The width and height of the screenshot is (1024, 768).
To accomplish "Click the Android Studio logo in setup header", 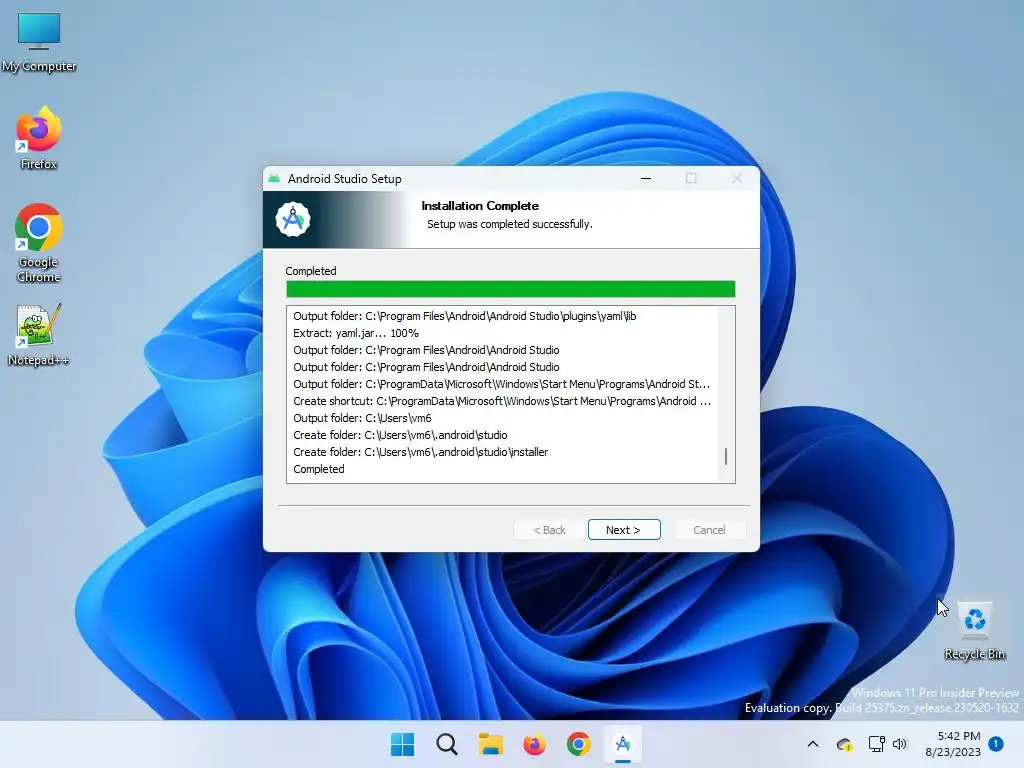I will [293, 219].
